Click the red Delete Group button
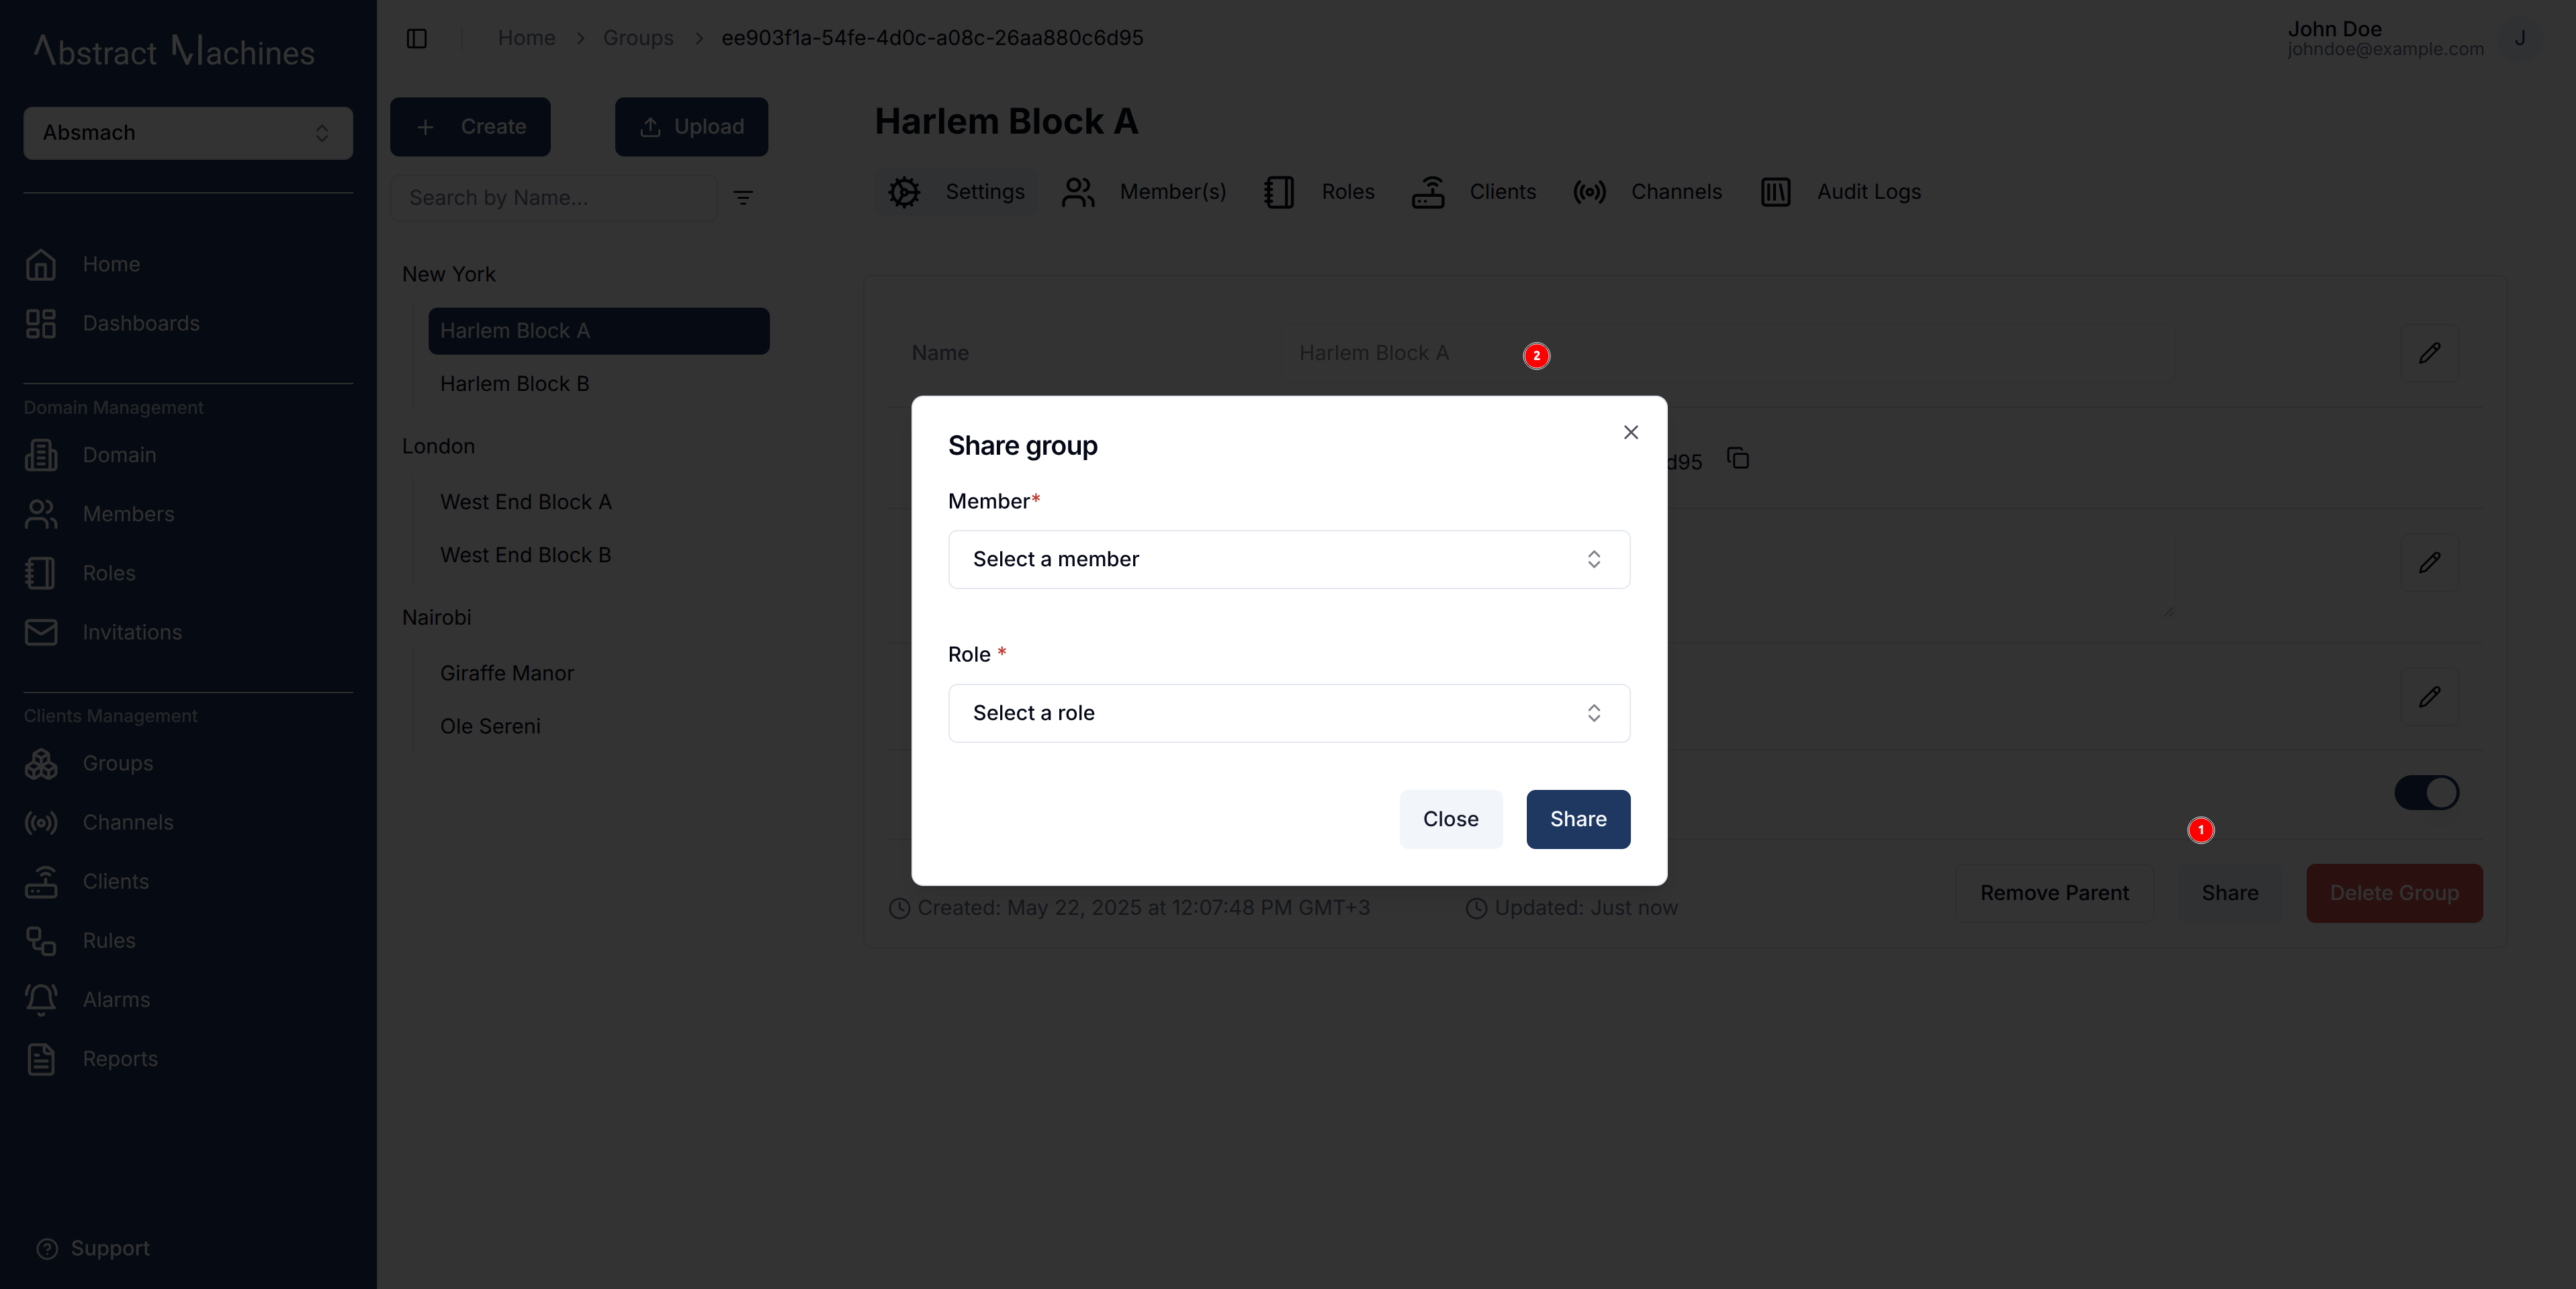Image resolution: width=2576 pixels, height=1289 pixels. pos(2394,893)
